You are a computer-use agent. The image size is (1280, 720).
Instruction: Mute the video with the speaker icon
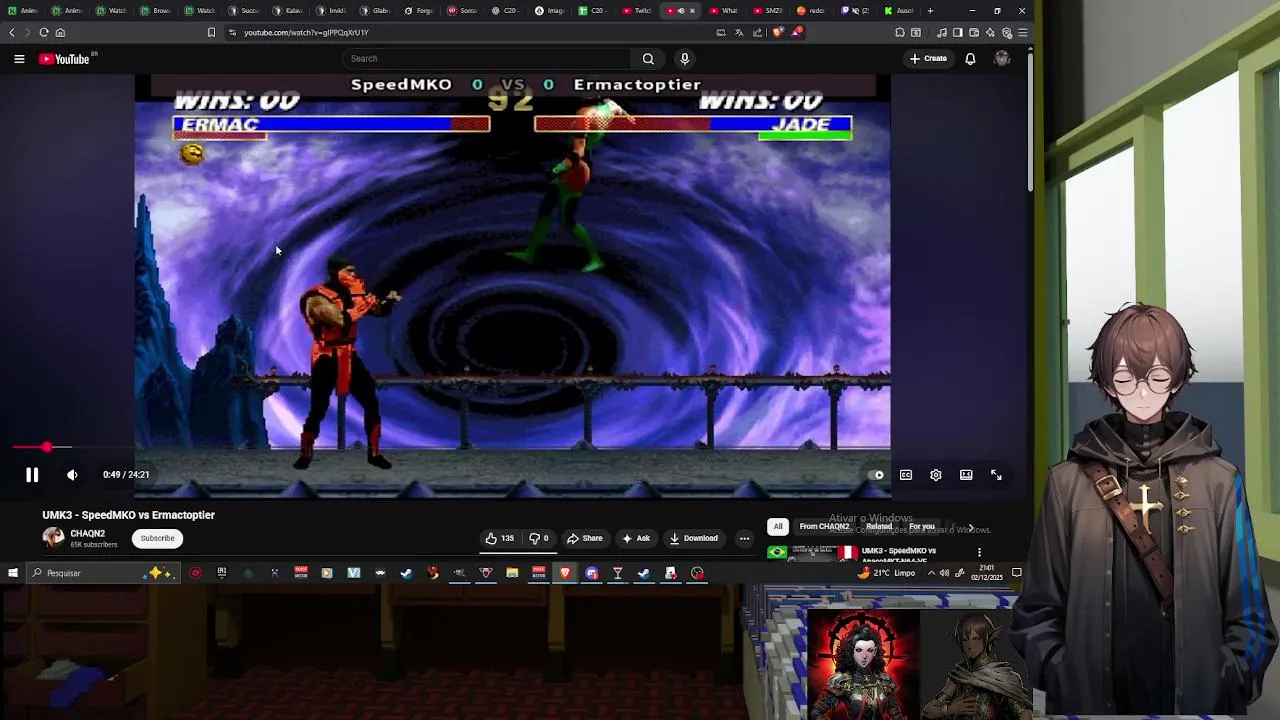click(x=72, y=475)
